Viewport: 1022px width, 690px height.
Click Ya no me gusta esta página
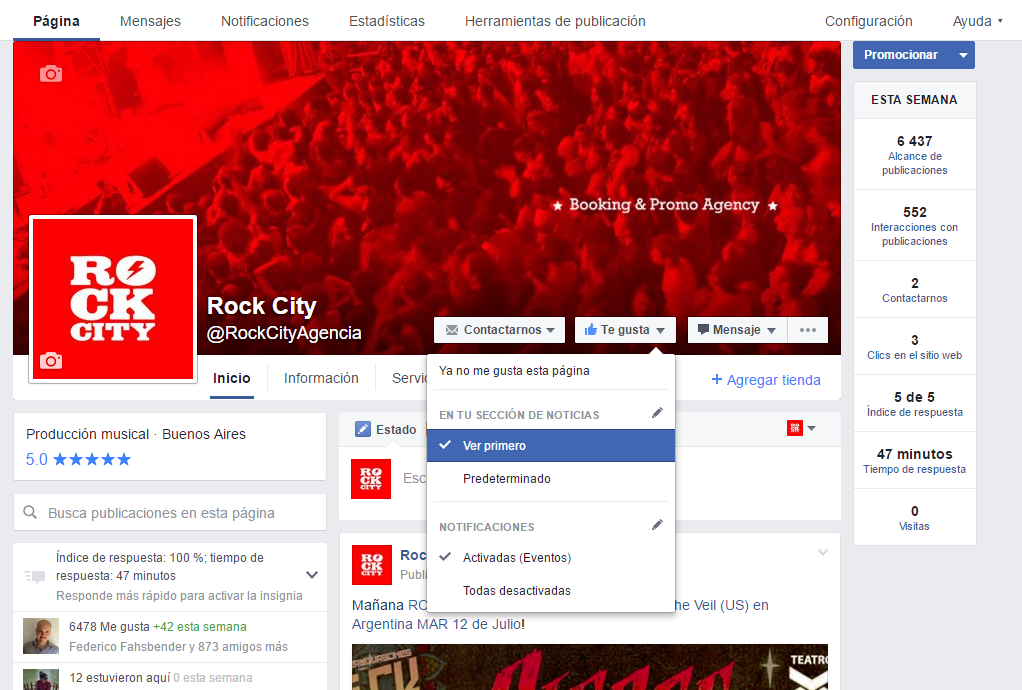pos(514,371)
